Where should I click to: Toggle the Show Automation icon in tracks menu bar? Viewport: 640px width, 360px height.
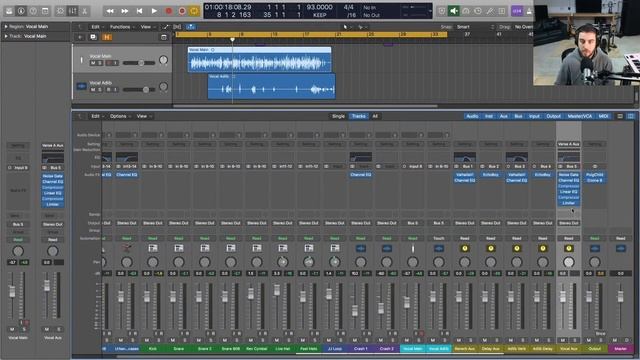pos(166,27)
